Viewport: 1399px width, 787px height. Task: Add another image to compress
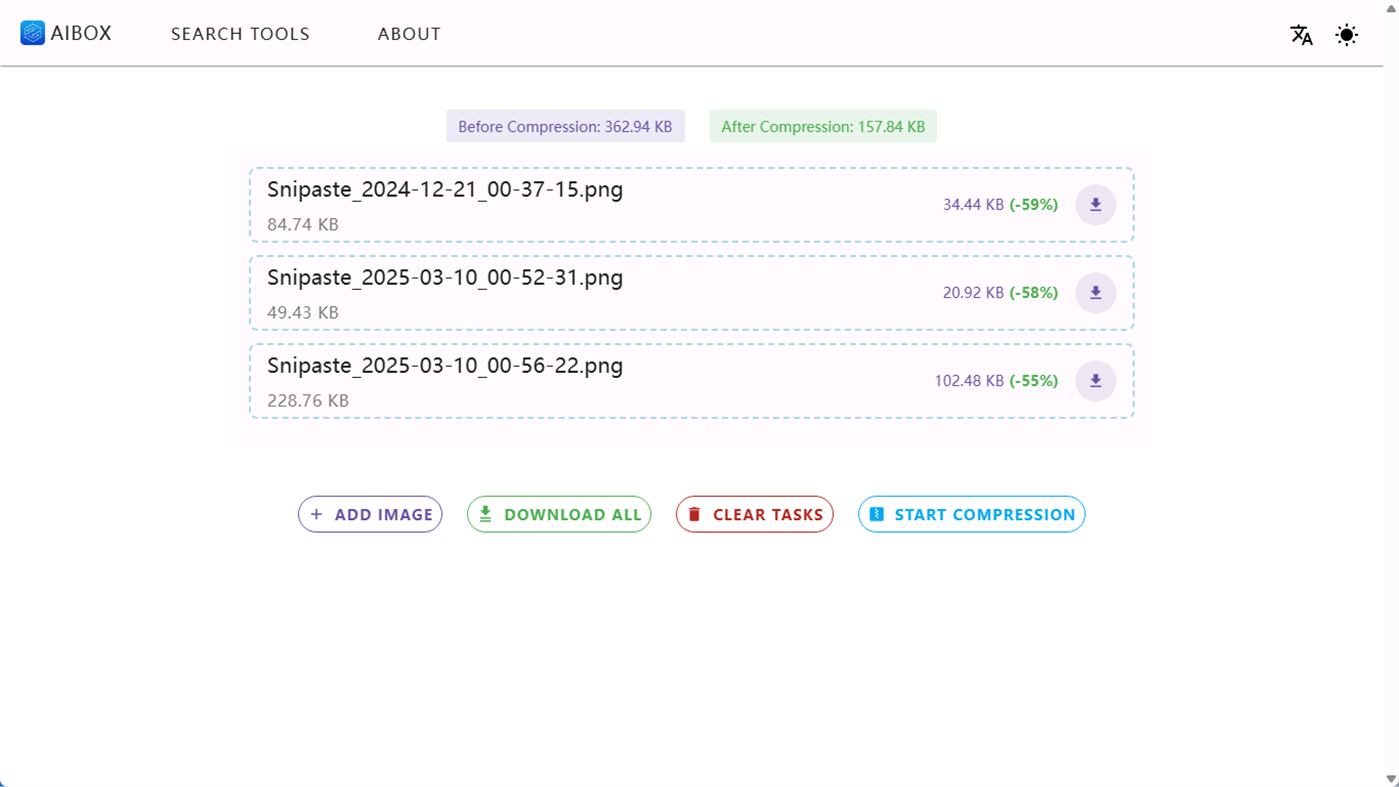[370, 514]
